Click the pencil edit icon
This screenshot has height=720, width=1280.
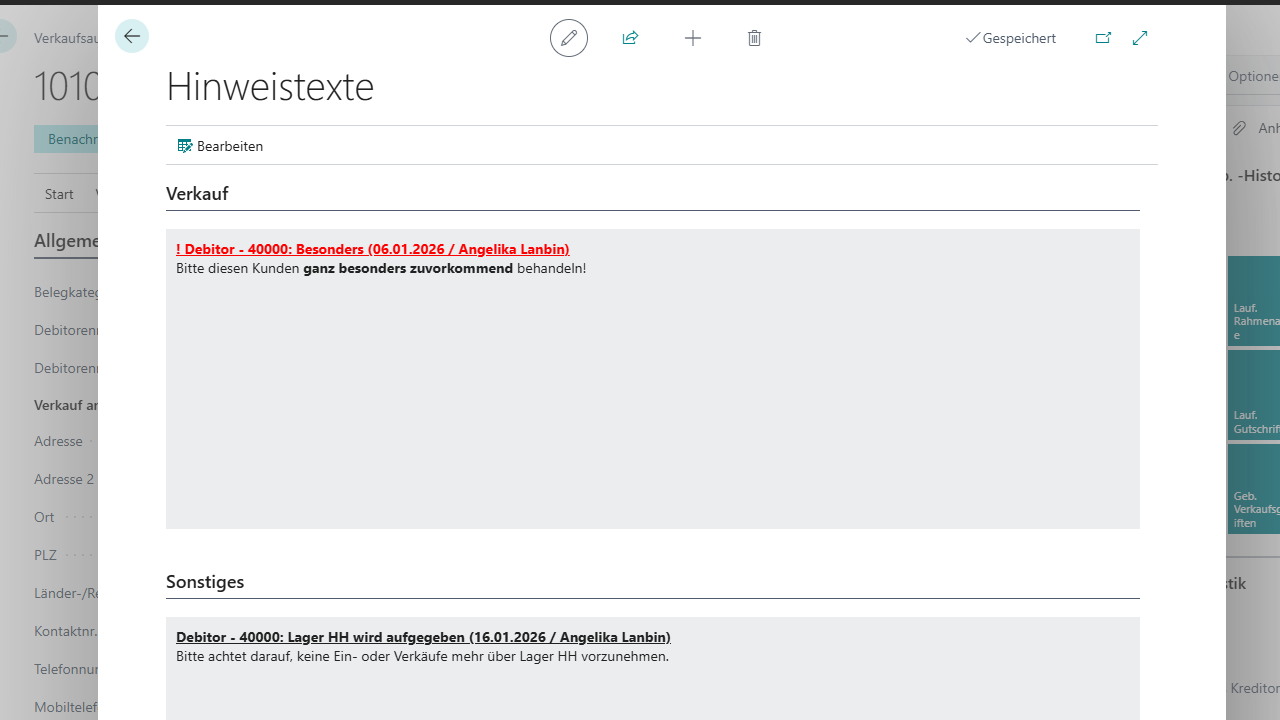coord(569,38)
